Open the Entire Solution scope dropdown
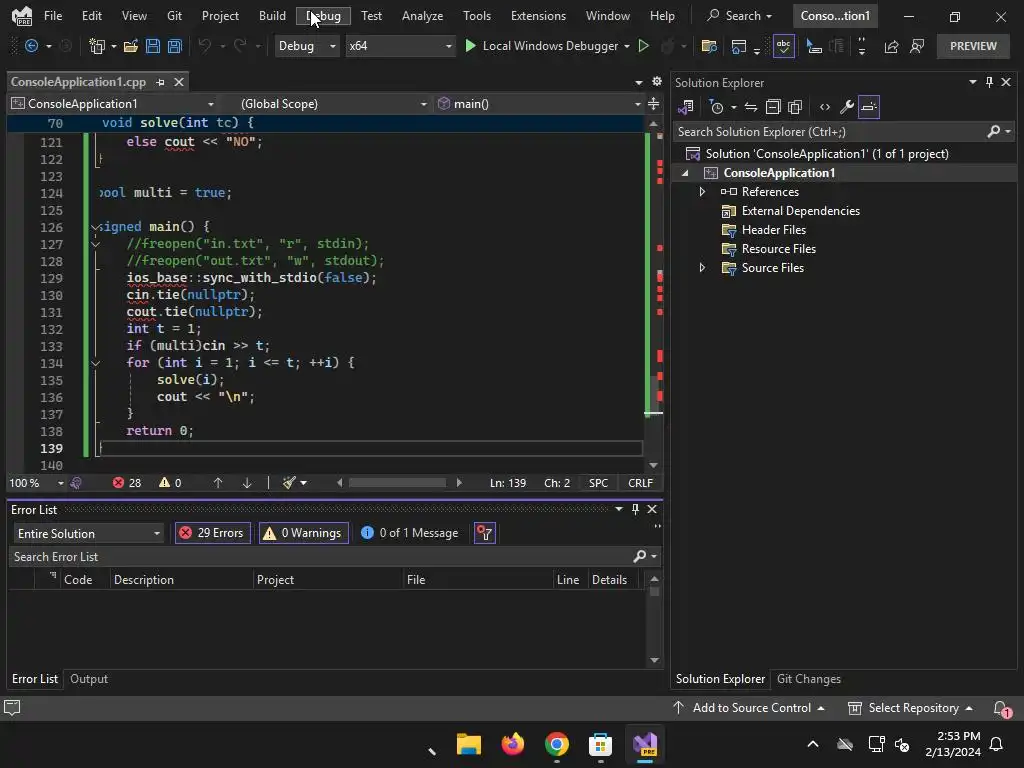The width and height of the screenshot is (1024, 768). tap(88, 534)
